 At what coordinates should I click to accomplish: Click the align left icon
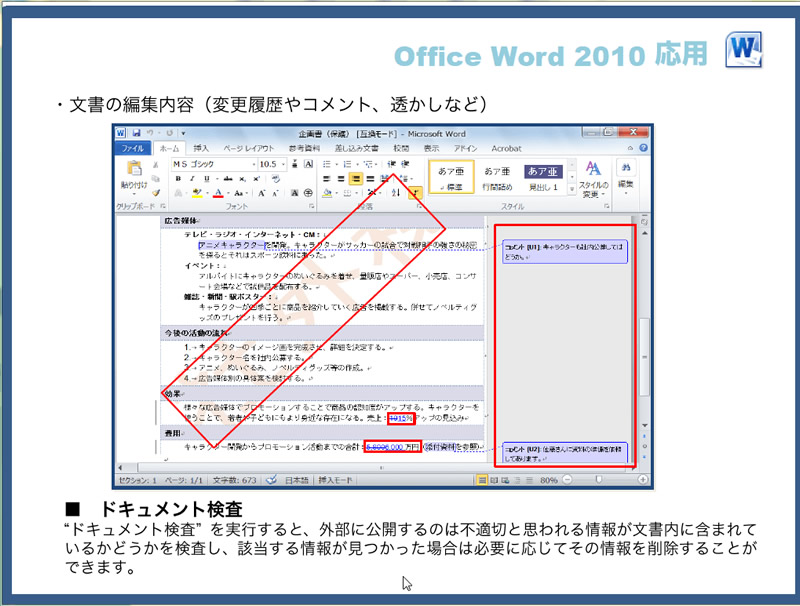pyautogui.click(x=327, y=179)
